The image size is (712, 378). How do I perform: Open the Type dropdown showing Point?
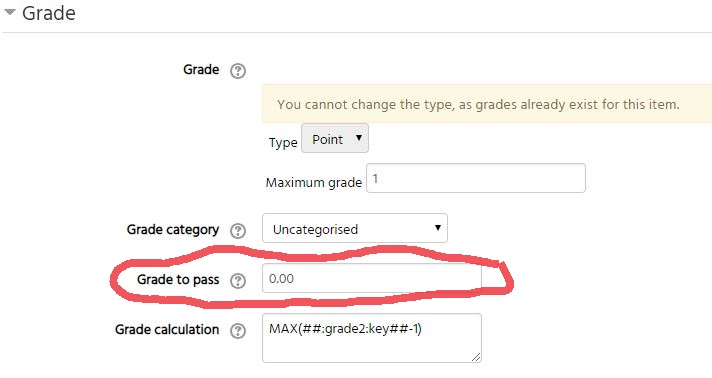tap(335, 139)
